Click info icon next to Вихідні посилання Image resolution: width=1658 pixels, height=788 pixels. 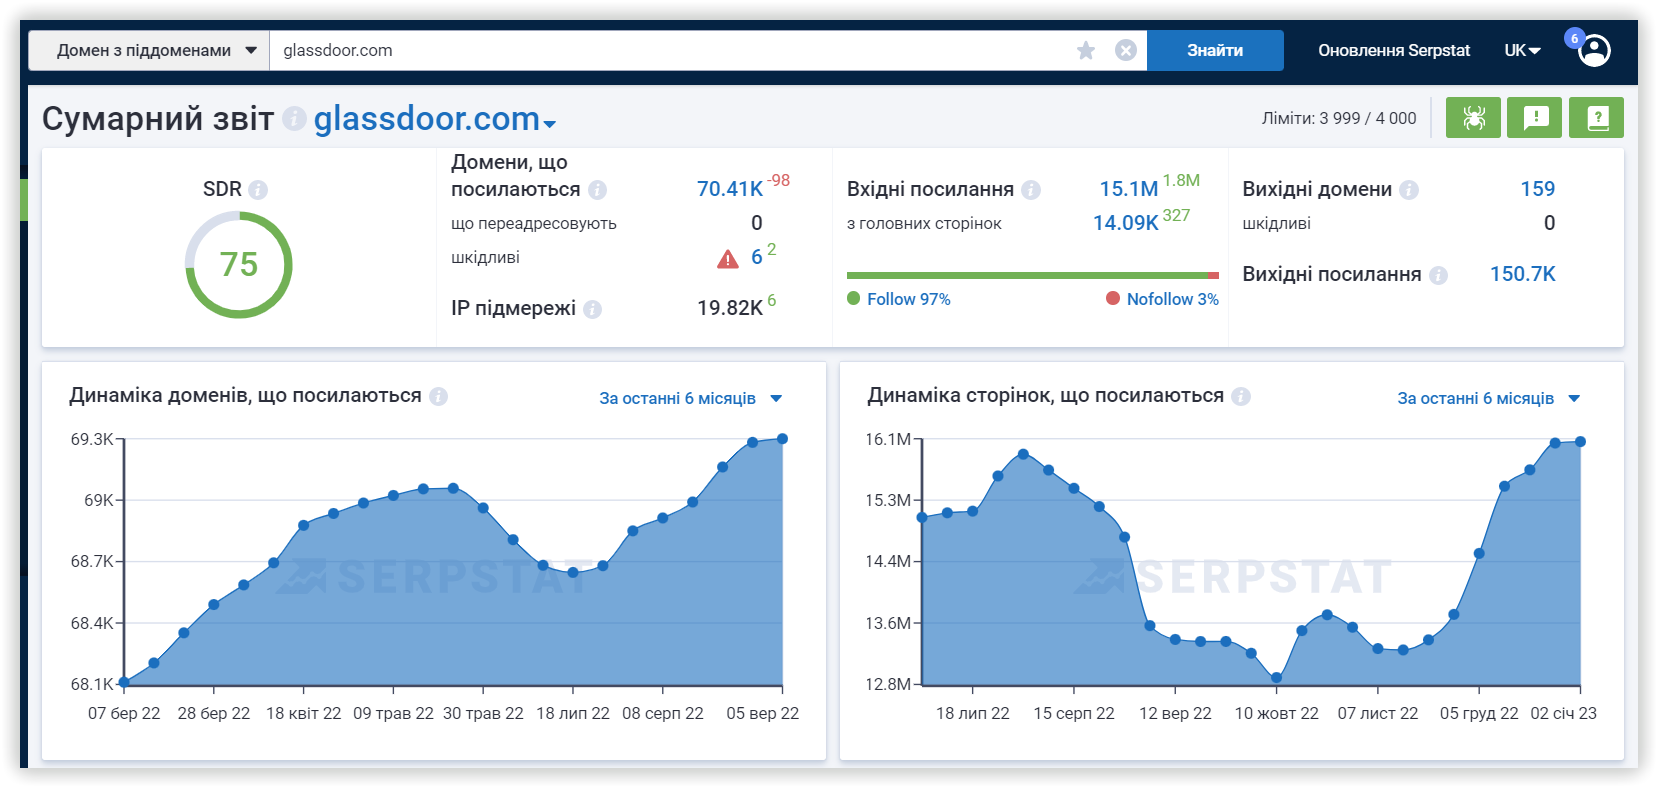[x=1439, y=275]
